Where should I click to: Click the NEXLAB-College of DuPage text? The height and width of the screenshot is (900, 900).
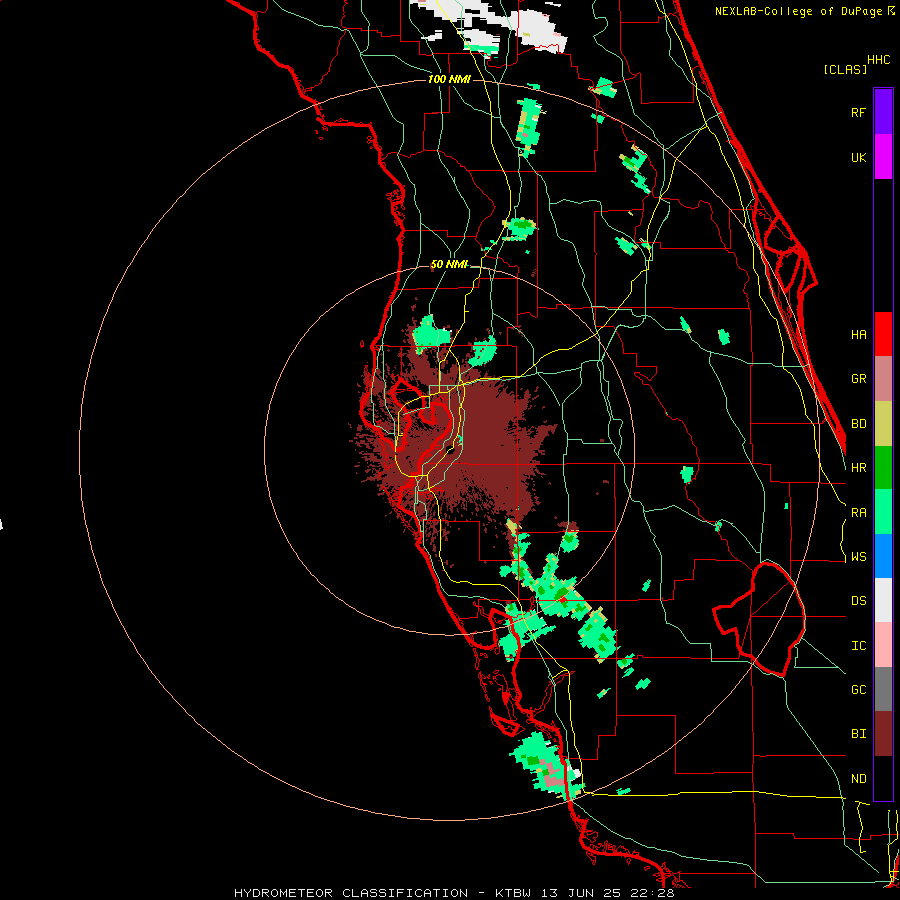[x=798, y=11]
